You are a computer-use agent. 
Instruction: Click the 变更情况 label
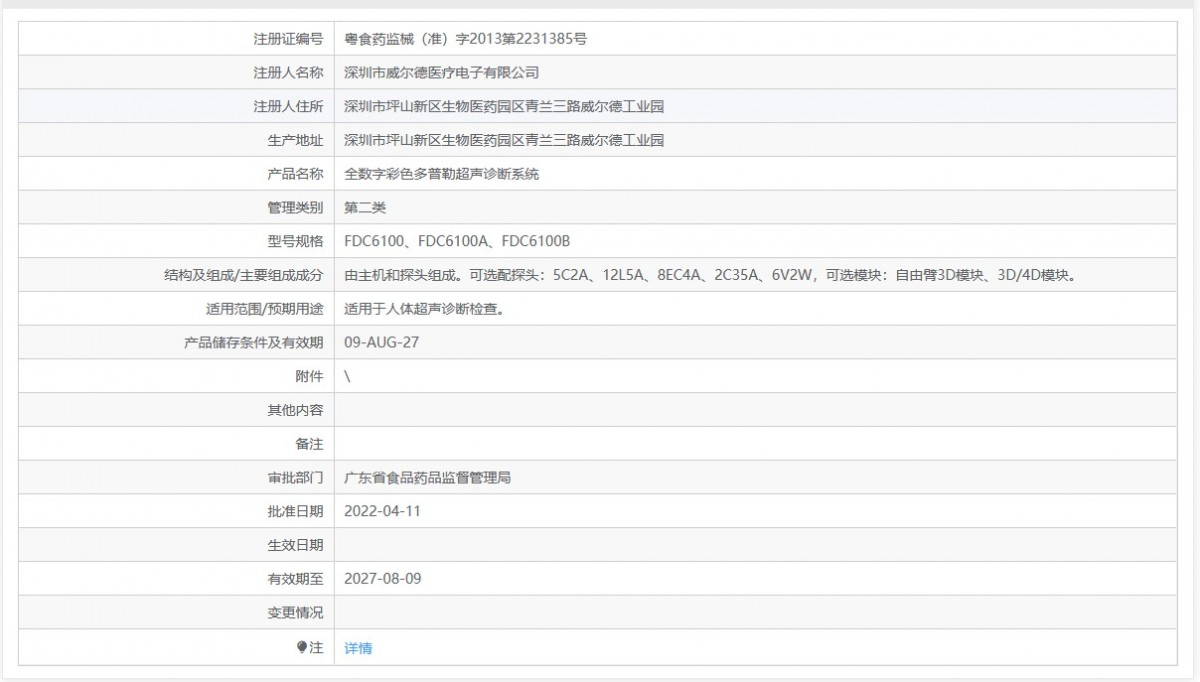point(295,613)
